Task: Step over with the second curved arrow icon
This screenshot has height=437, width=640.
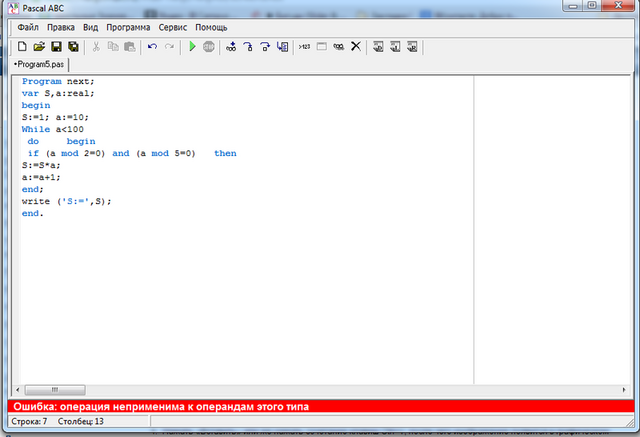Action: coord(265,47)
